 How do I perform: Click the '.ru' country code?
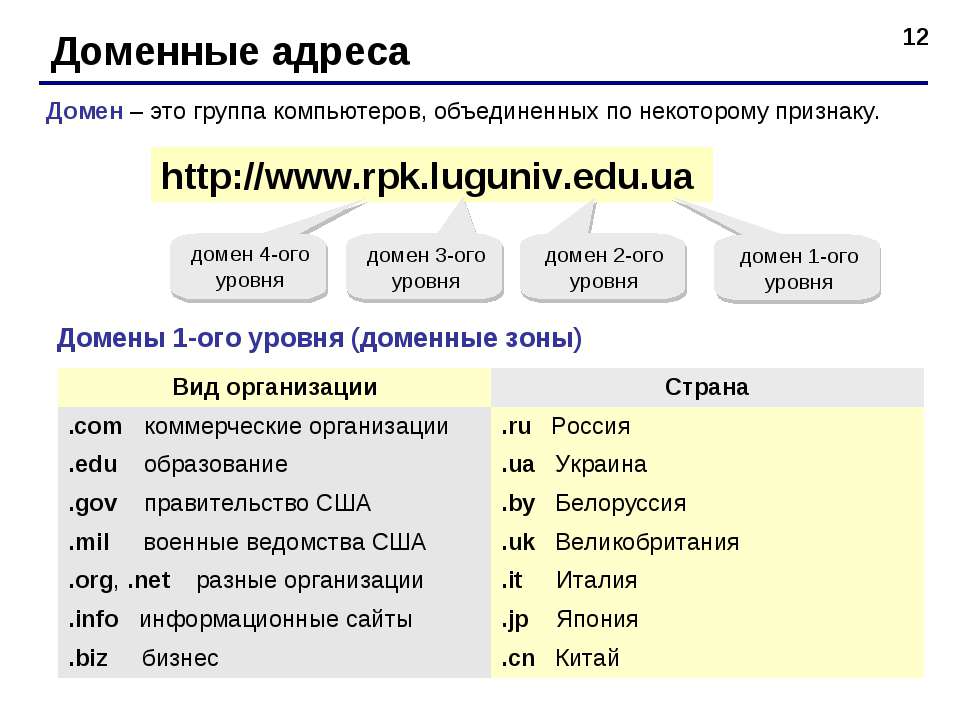(x=516, y=426)
